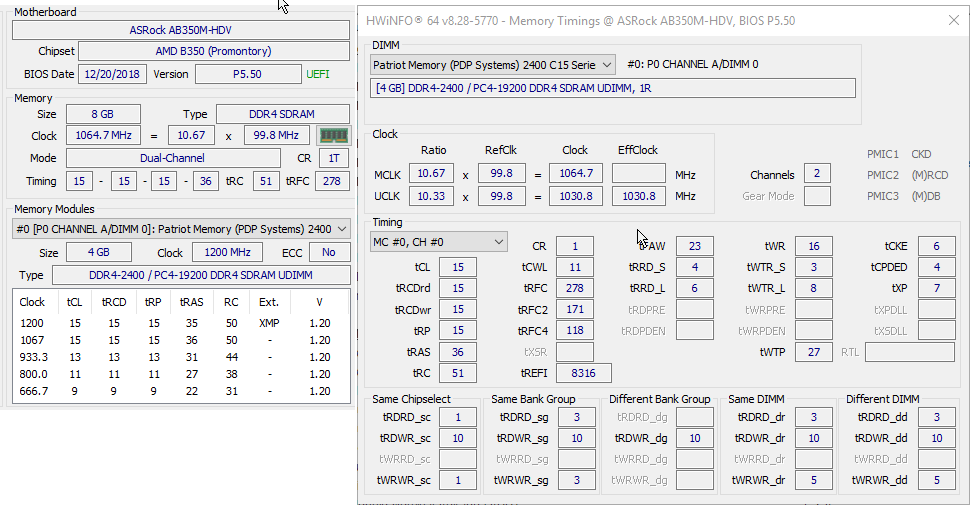Click the tRDWR_dd value field

(936, 438)
